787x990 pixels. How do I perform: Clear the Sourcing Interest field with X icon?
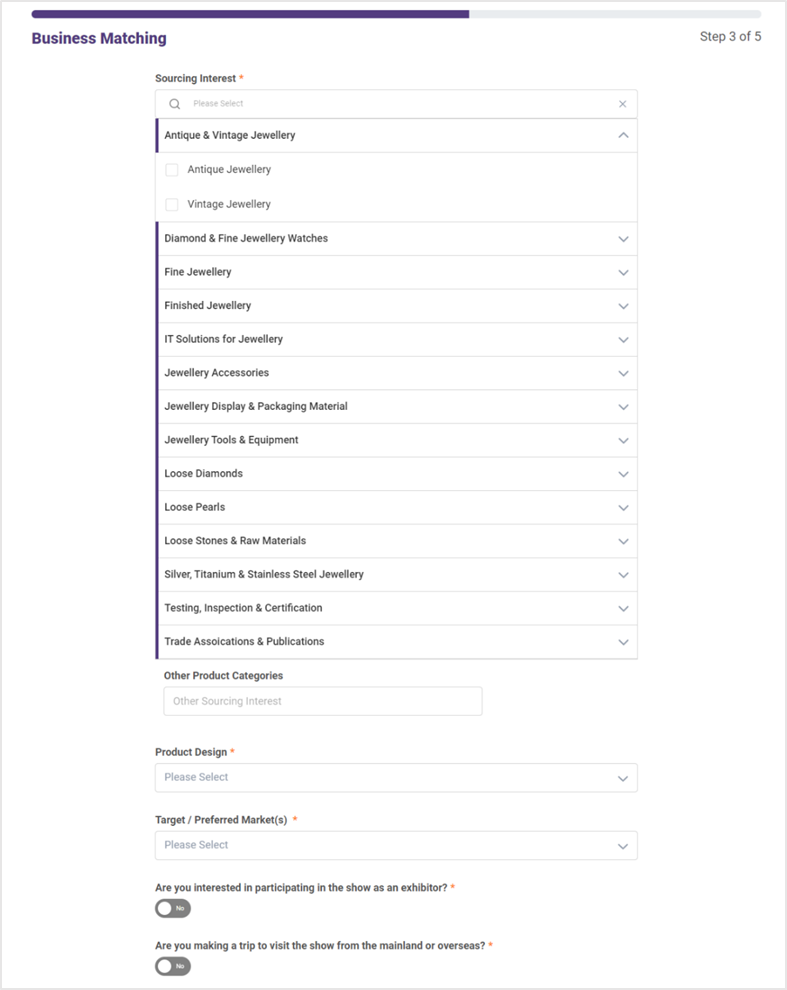(x=622, y=104)
